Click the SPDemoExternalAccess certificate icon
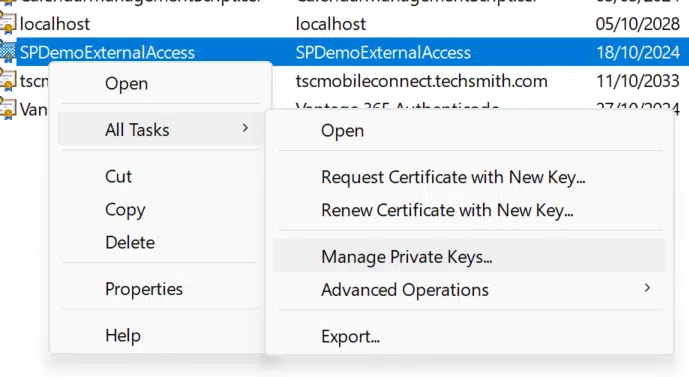The width and height of the screenshot is (689, 377). (x=7, y=52)
